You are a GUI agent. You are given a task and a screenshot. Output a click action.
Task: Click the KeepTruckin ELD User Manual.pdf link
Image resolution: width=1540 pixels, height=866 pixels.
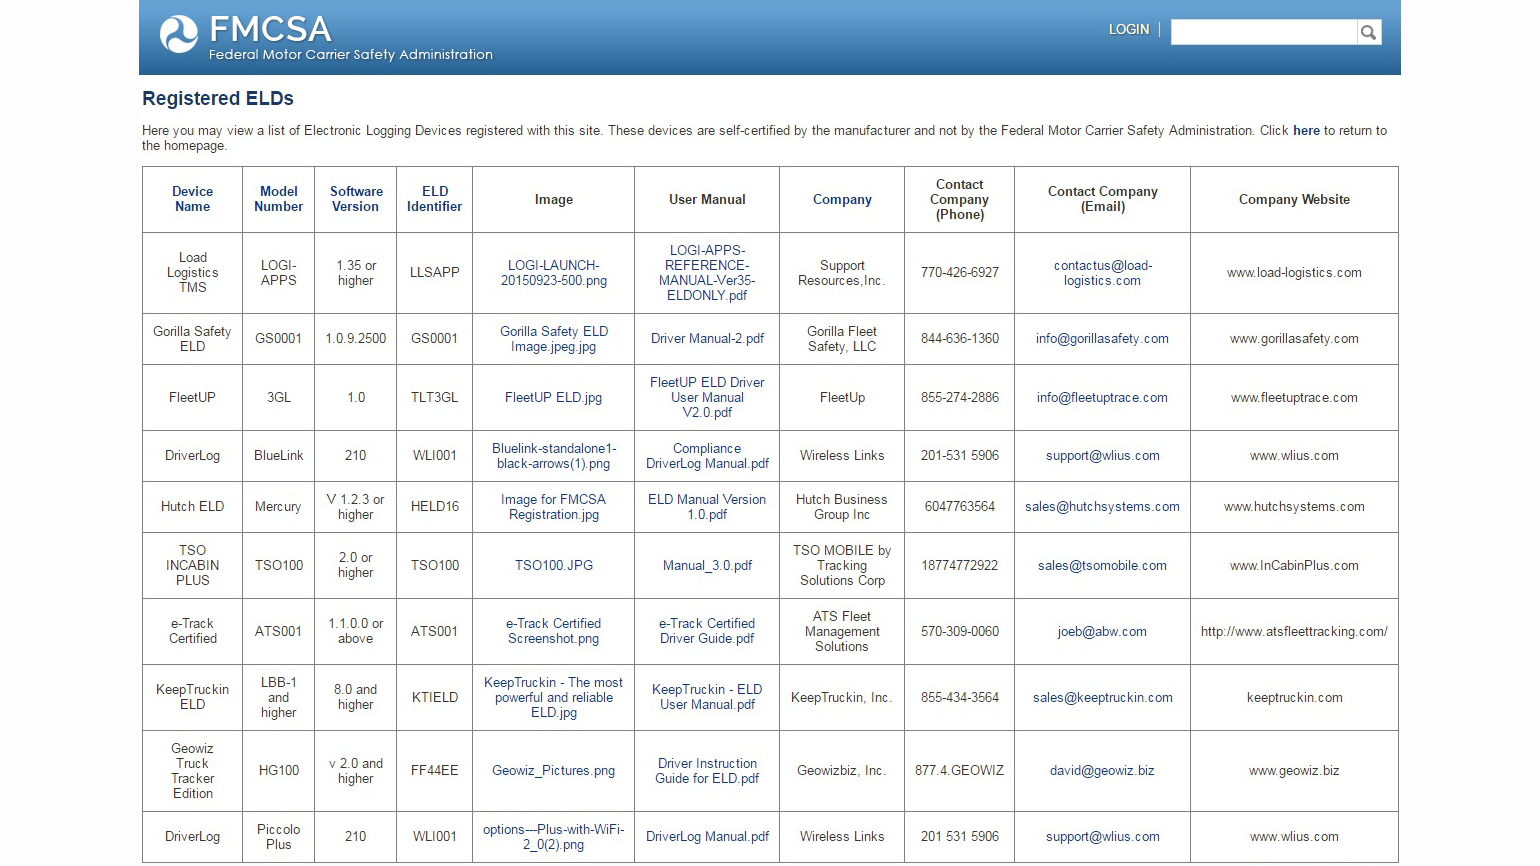tap(707, 697)
